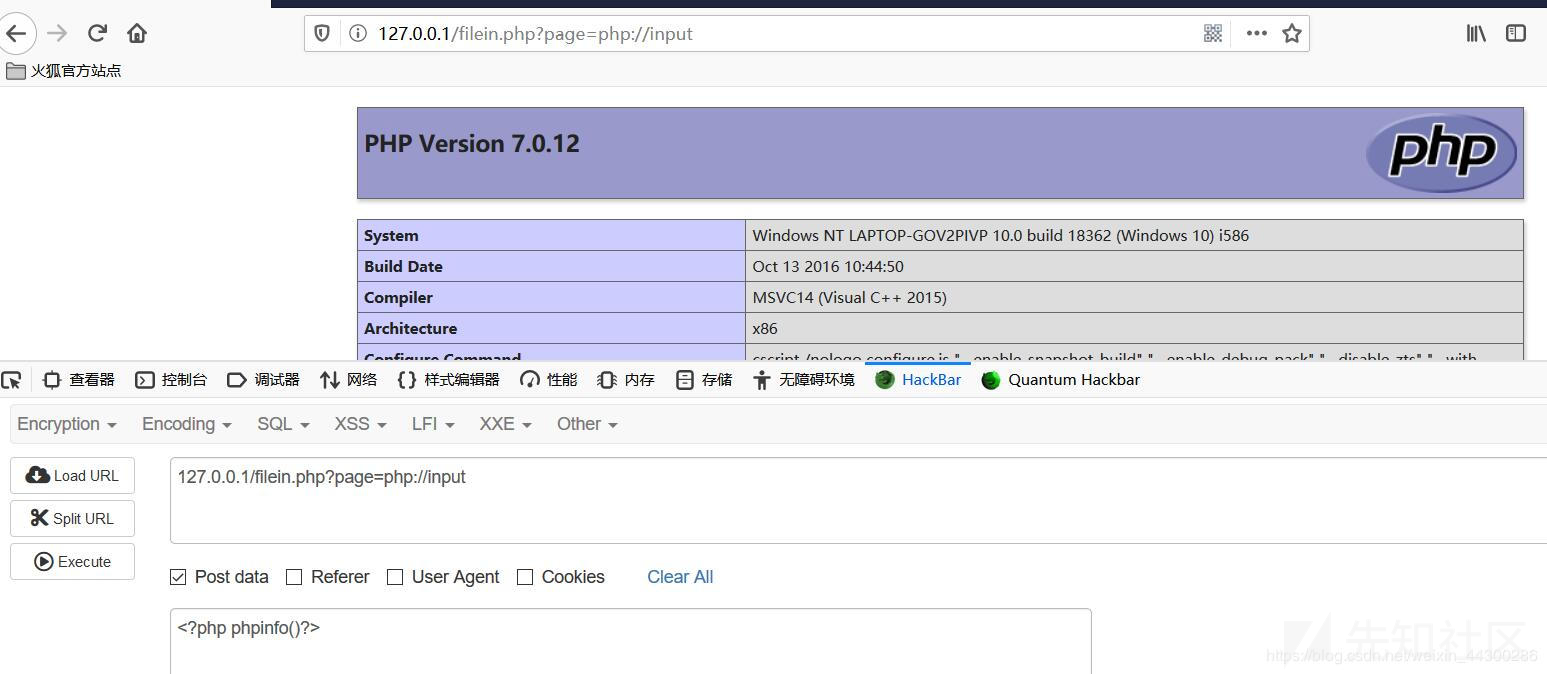The width and height of the screenshot is (1547, 674).
Task: Switch to the 网络 network tab
Action: tap(348, 380)
